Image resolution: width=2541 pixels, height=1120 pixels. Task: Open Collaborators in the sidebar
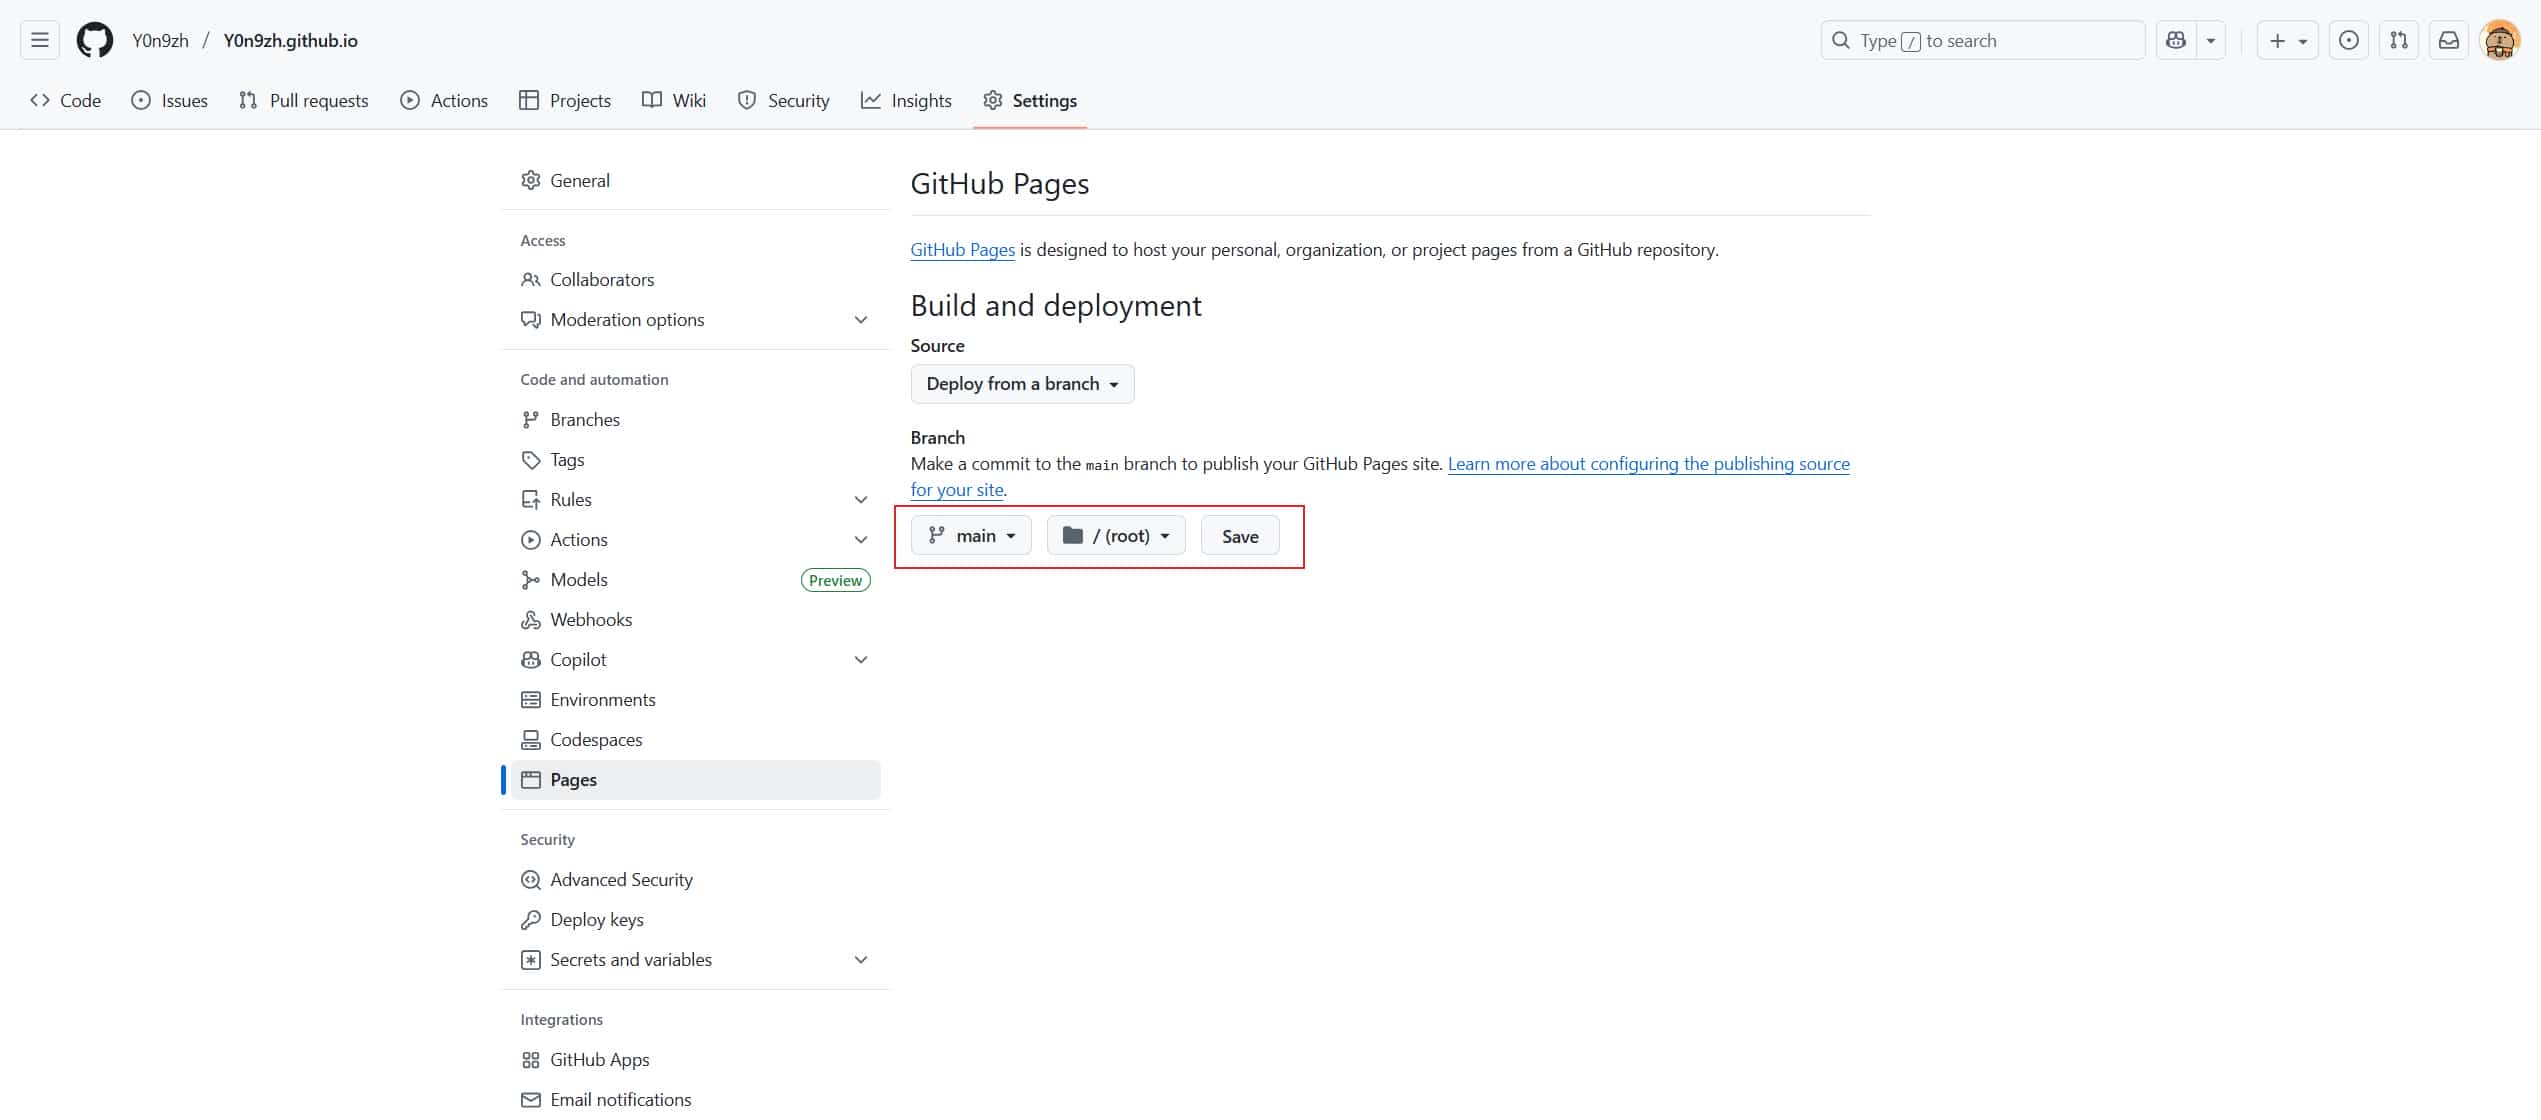click(x=695, y=280)
